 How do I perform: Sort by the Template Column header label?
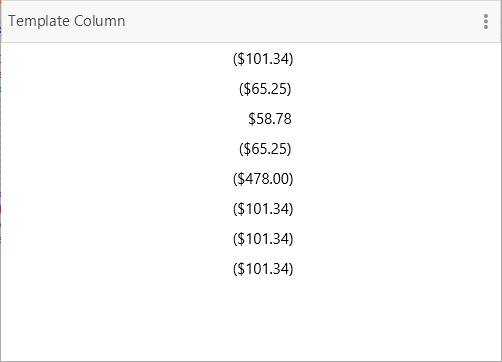point(67,21)
